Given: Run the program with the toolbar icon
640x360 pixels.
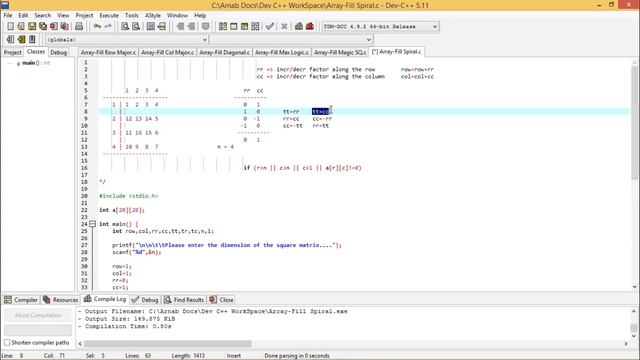Looking at the screenshot, I should [x=233, y=27].
